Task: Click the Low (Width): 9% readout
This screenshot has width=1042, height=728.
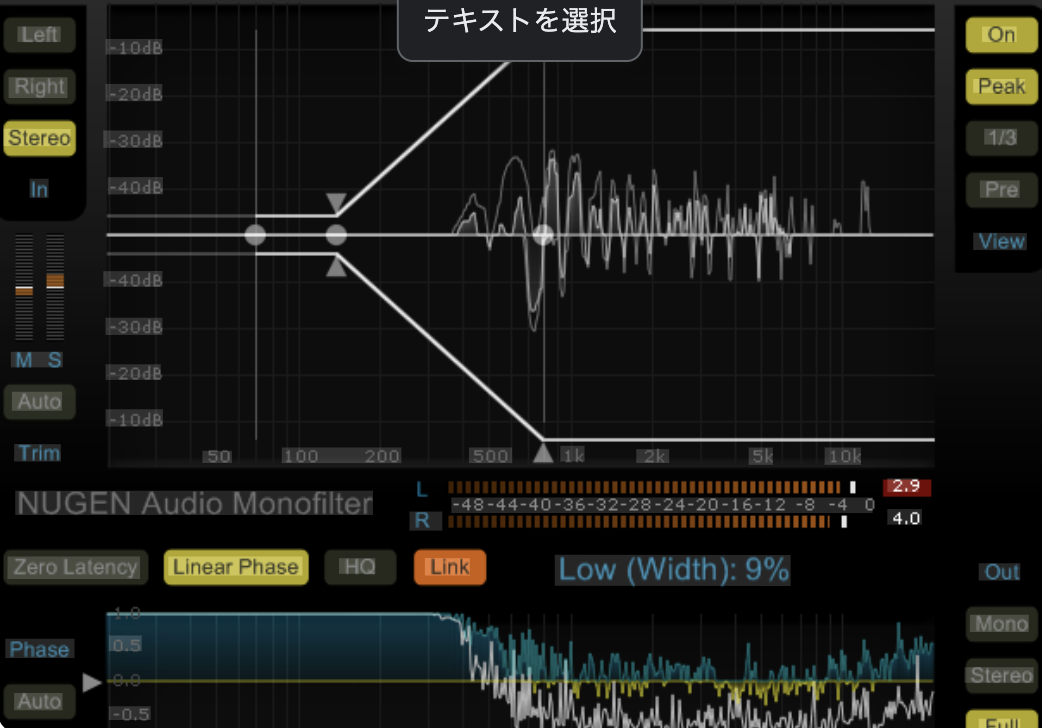Action: (672, 570)
